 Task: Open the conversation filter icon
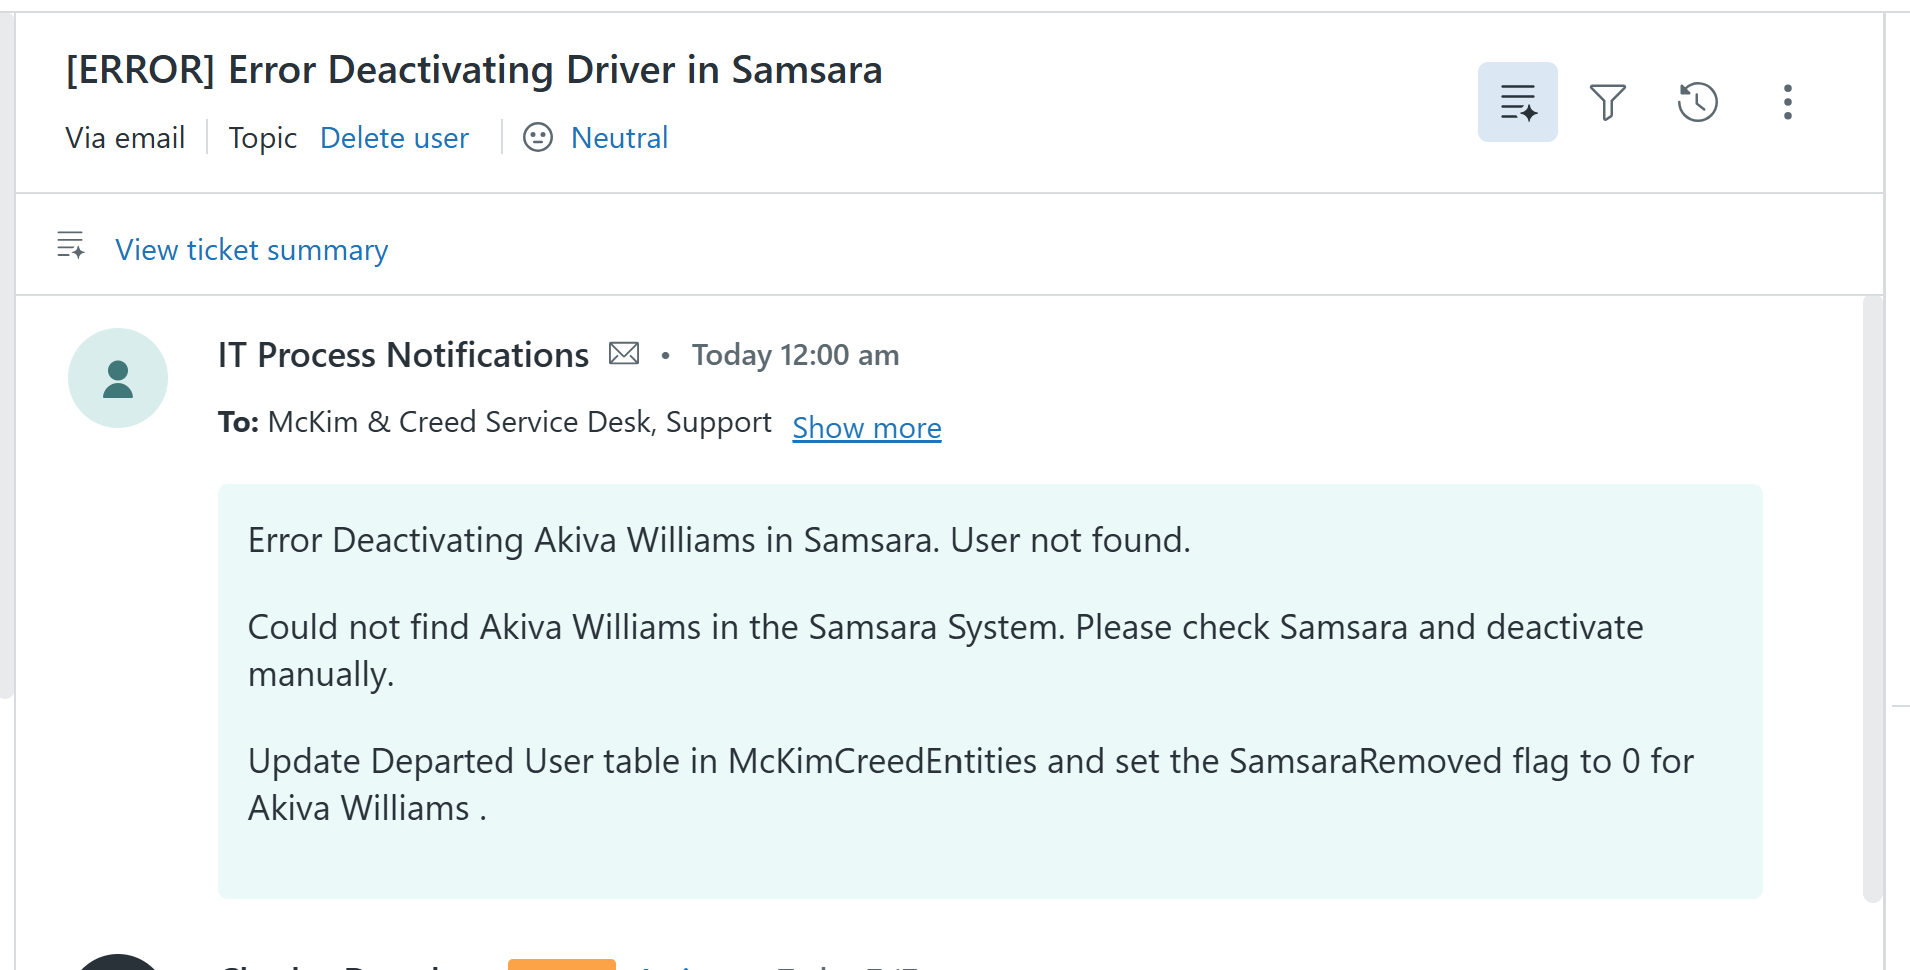tap(1607, 102)
